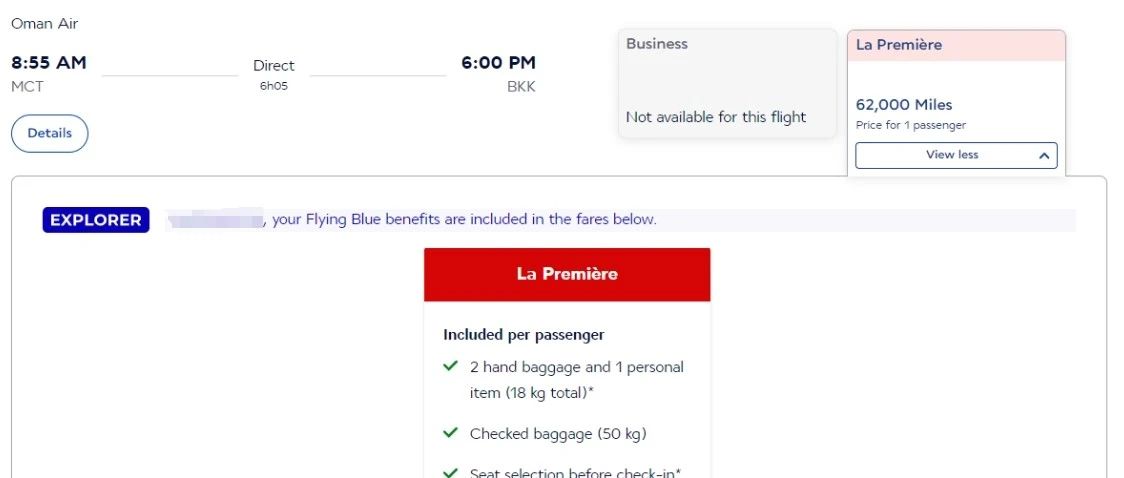The width and height of the screenshot is (1124, 478).
Task: Click the Oman Air airline name
Action: point(45,23)
